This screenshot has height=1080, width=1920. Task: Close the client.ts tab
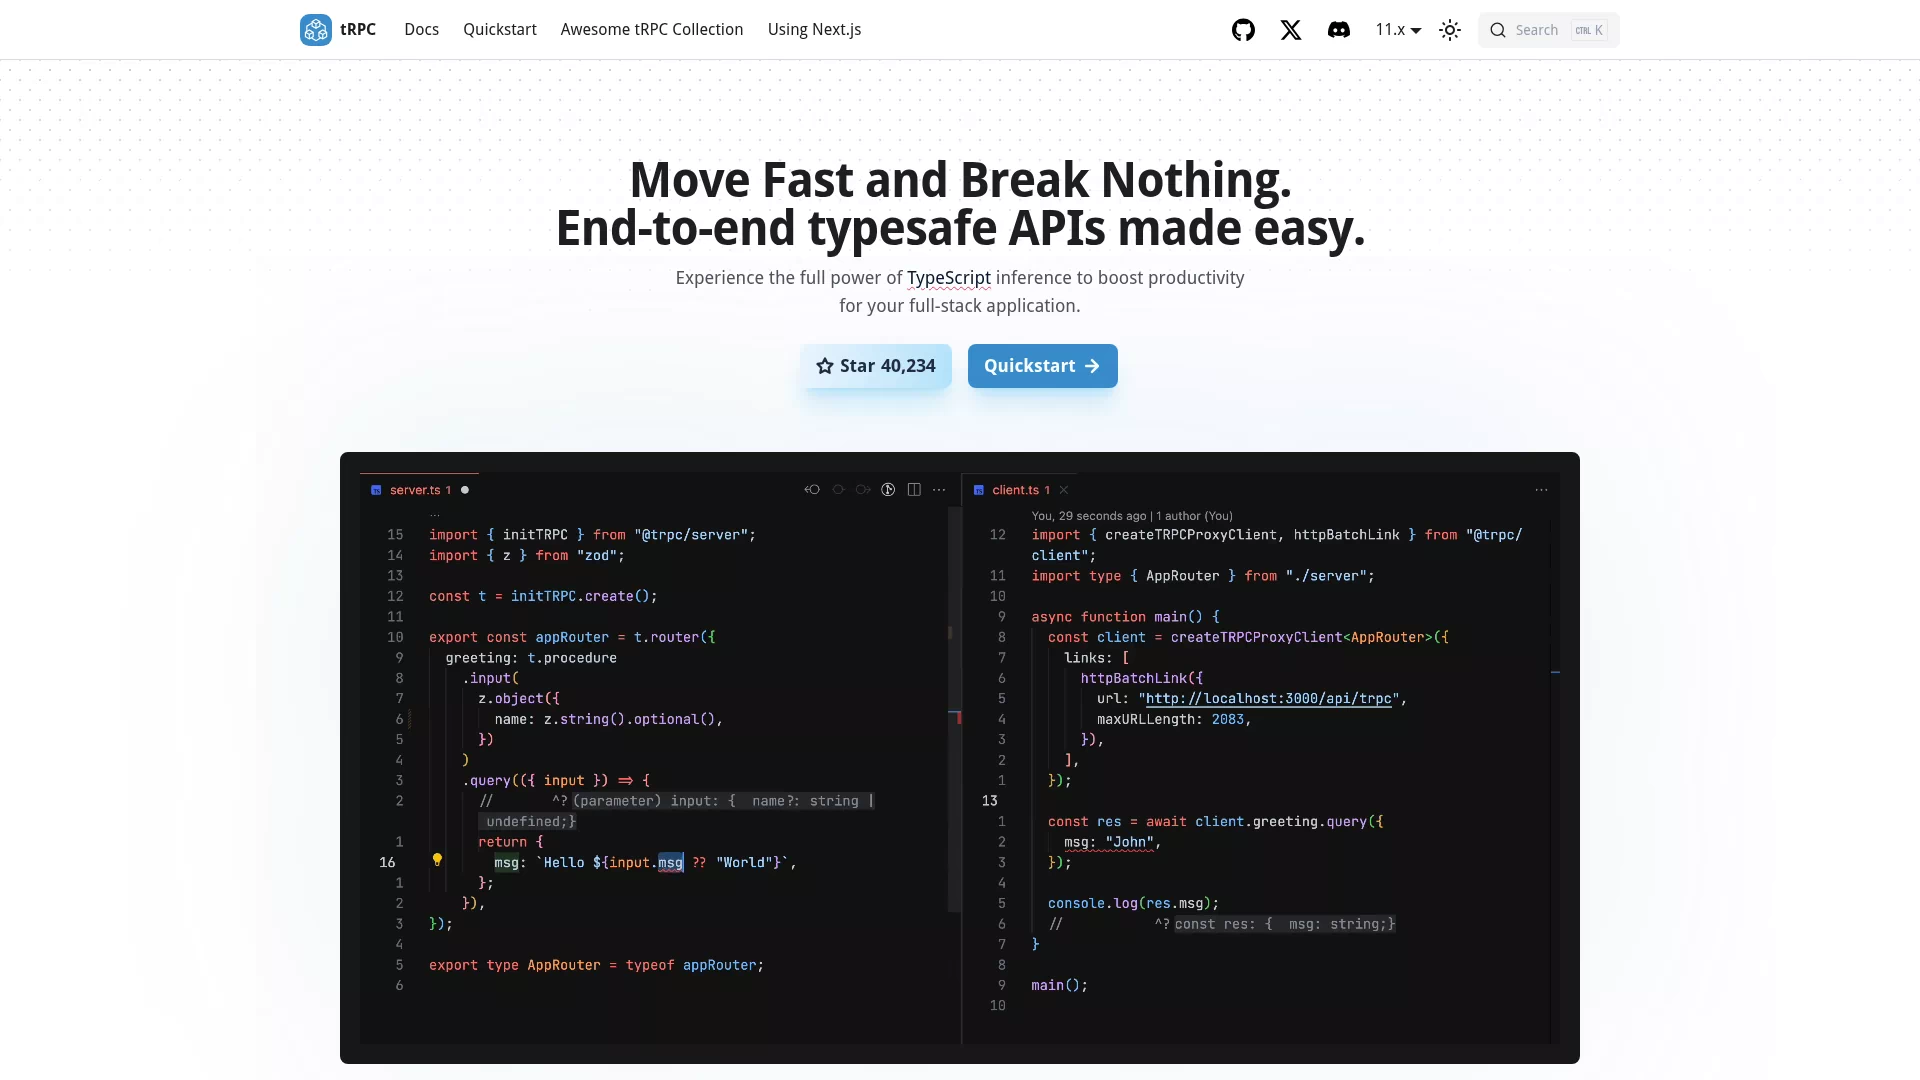1064,490
